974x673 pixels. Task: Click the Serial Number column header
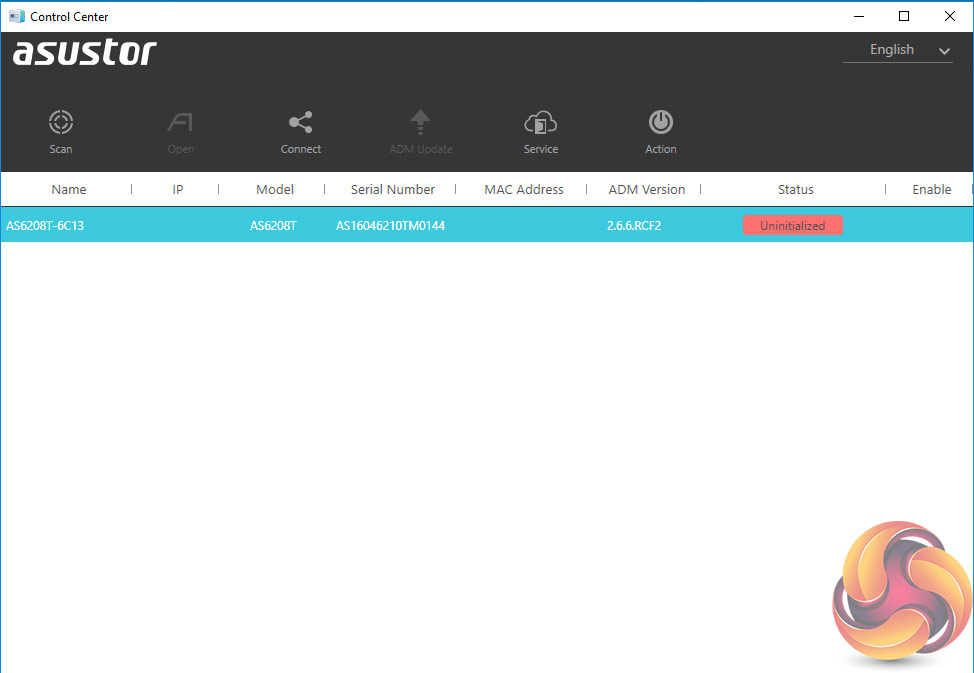393,190
